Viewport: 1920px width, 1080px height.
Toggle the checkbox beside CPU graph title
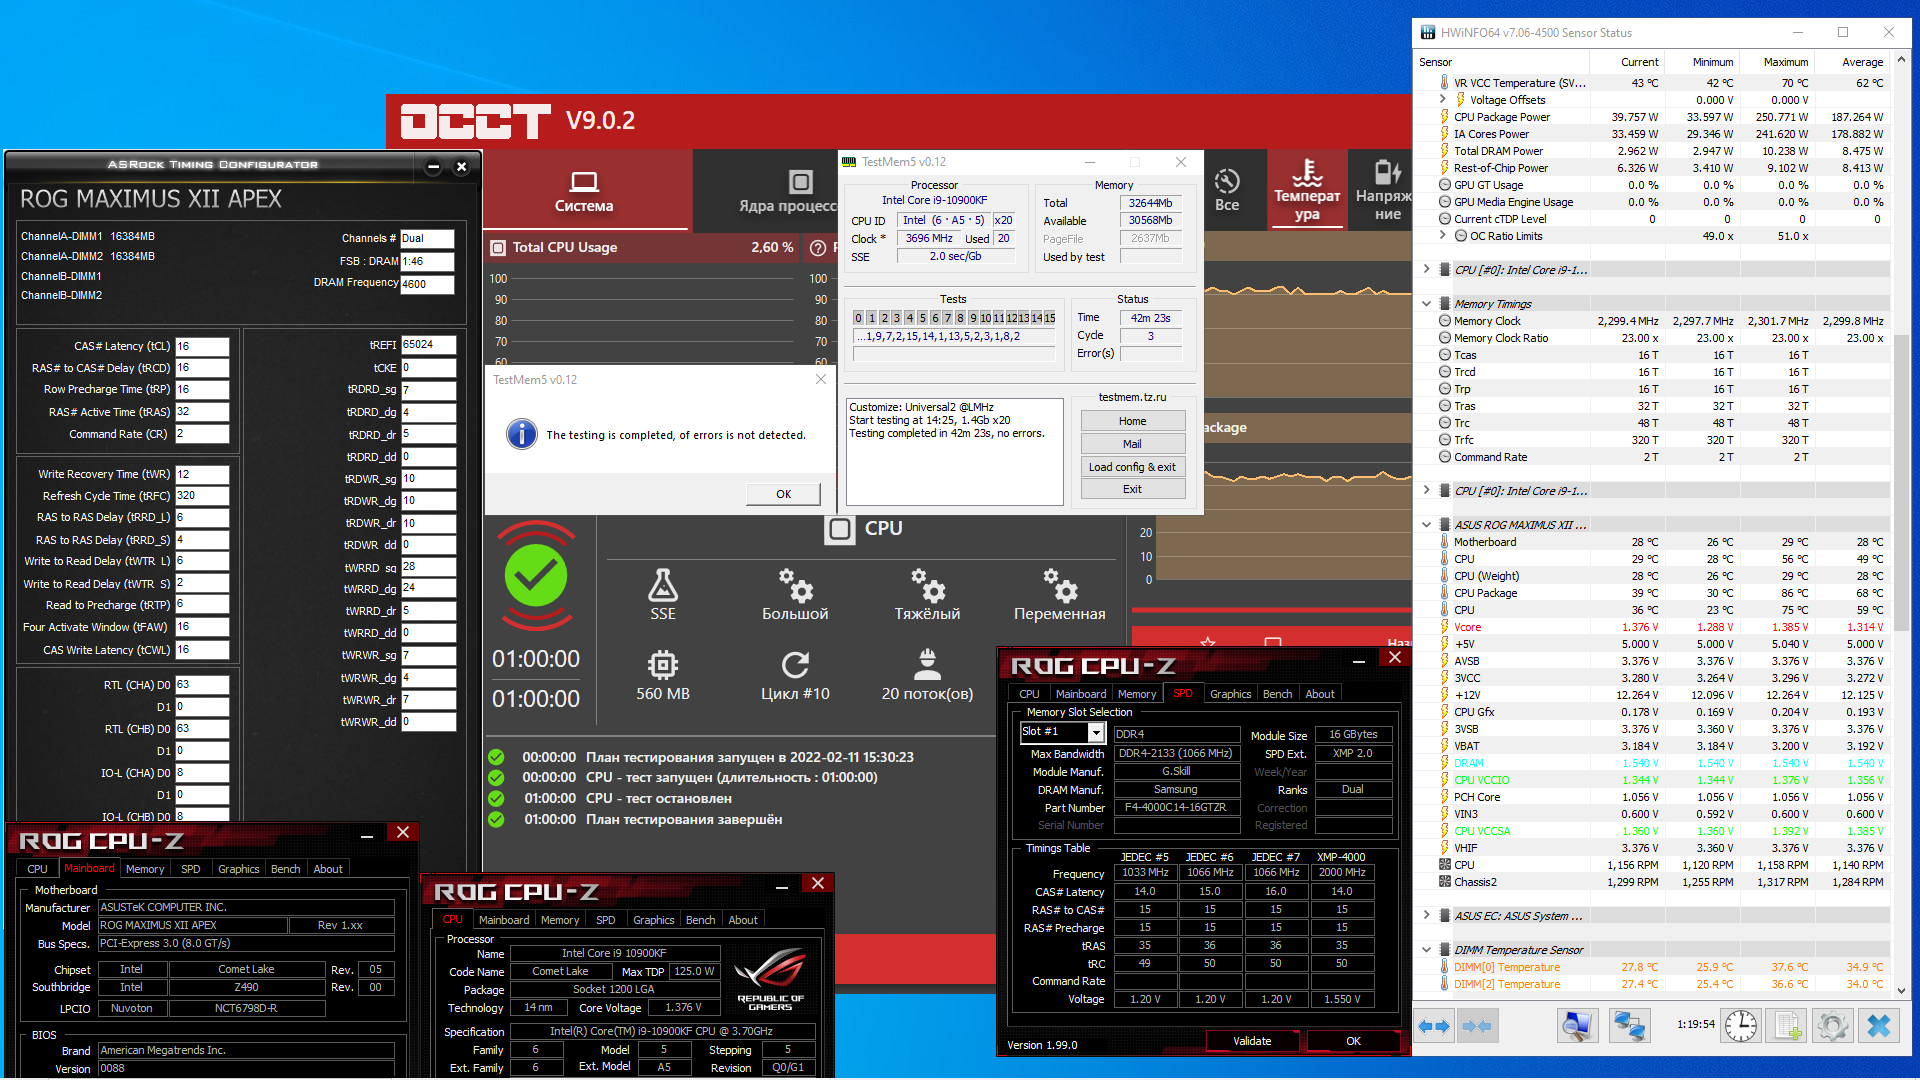point(840,529)
